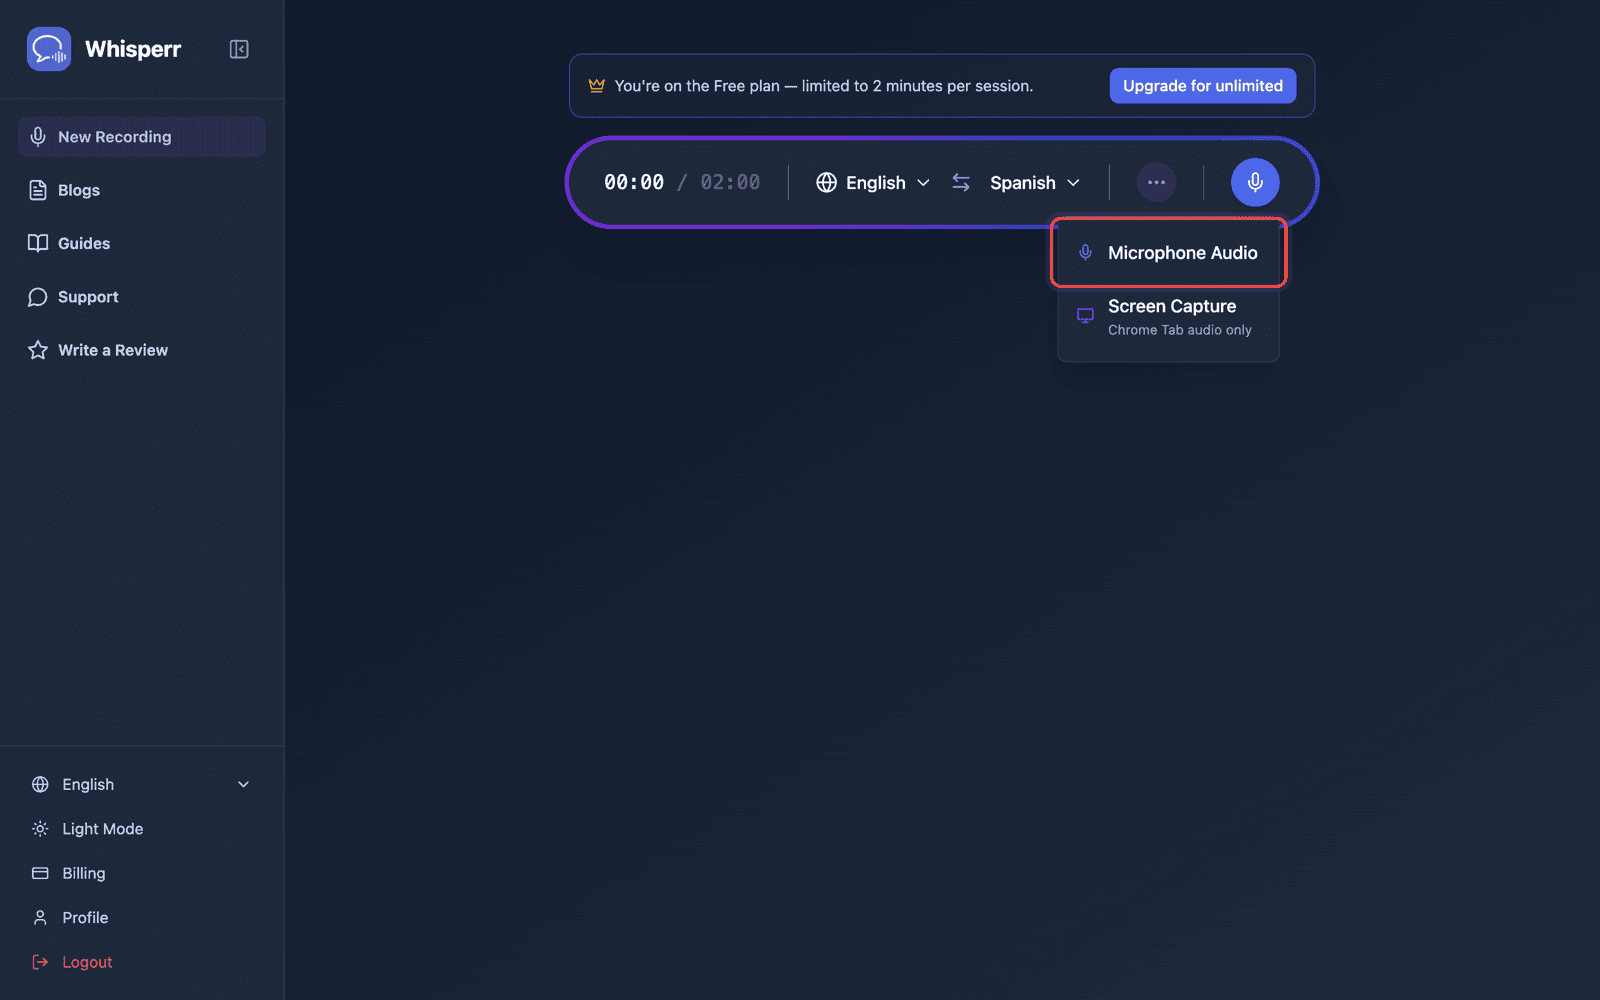This screenshot has width=1600, height=1000.
Task: Click the crown icon in the plan banner
Action: (597, 86)
